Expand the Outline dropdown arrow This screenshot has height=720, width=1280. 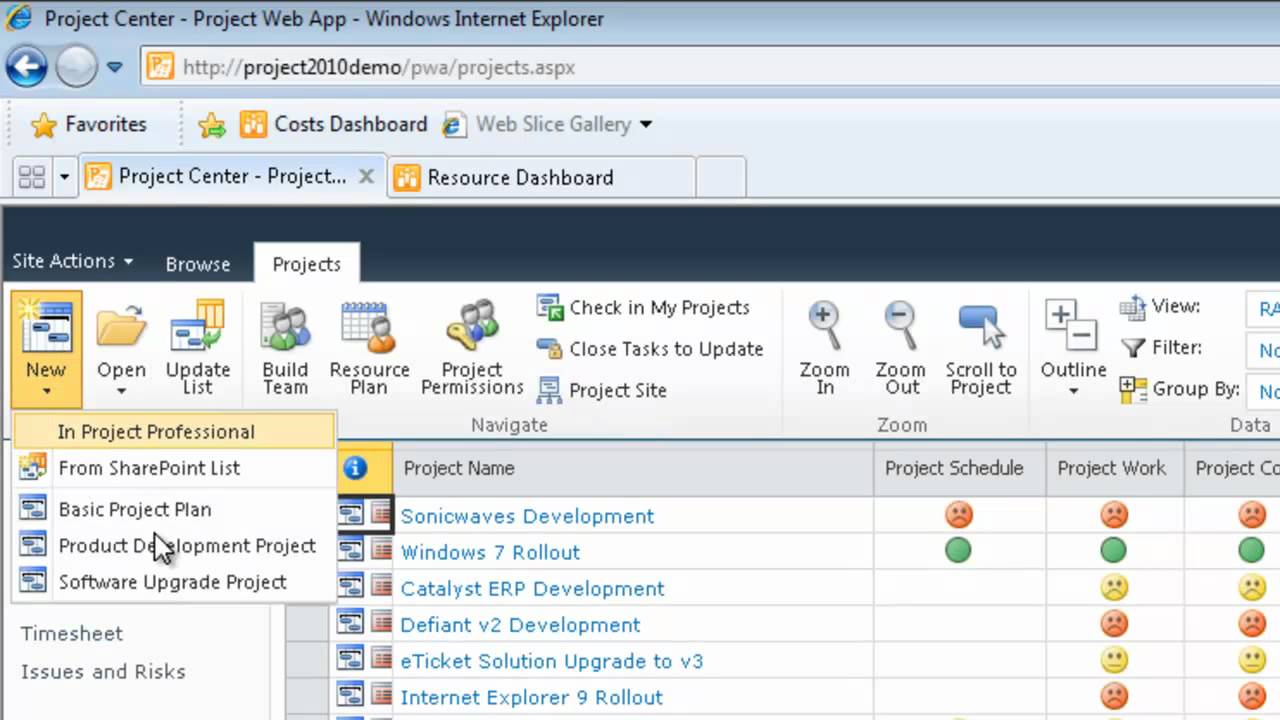[1073, 391]
